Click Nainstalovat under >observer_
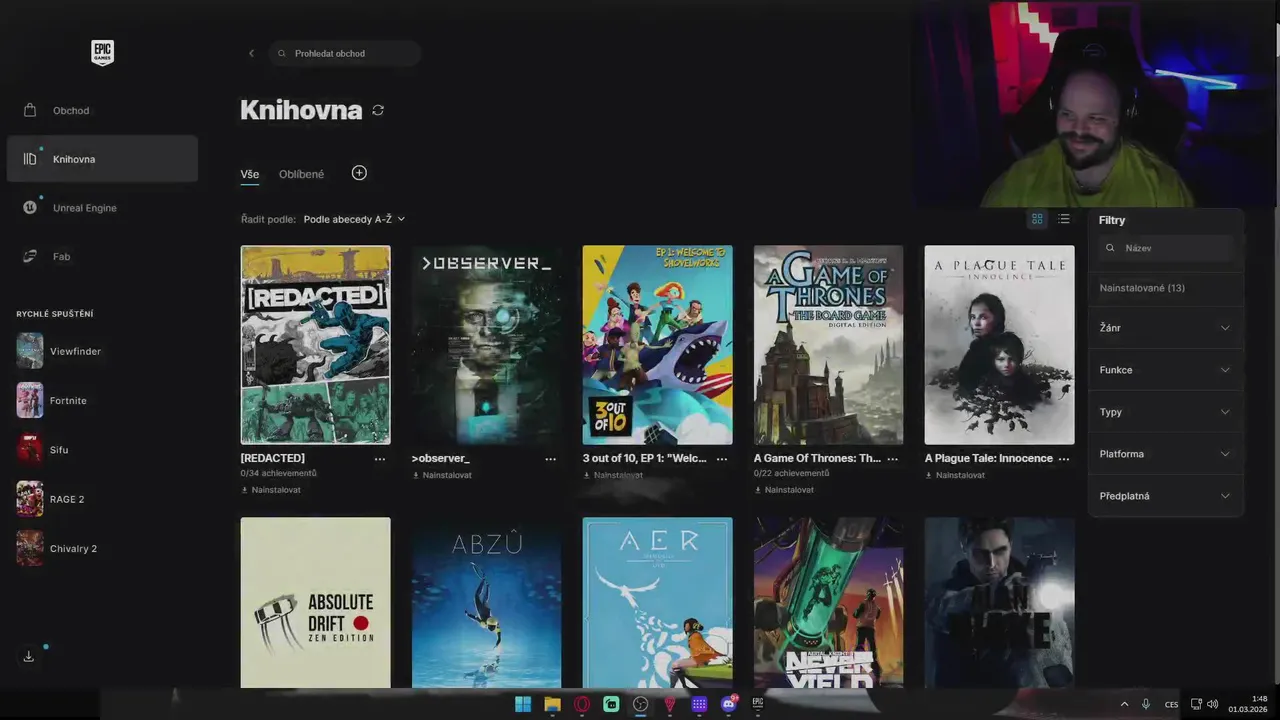The width and height of the screenshot is (1280, 720). click(442, 475)
